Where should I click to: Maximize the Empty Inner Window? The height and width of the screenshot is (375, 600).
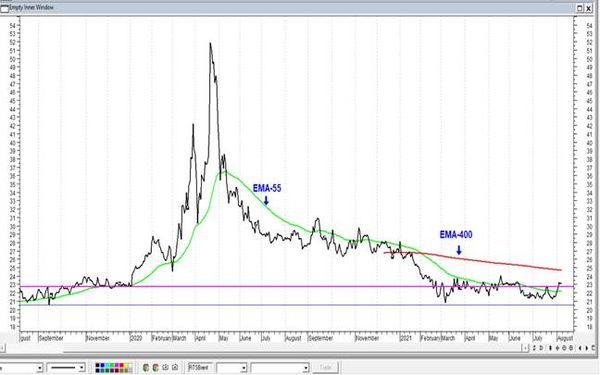(x=580, y=8)
